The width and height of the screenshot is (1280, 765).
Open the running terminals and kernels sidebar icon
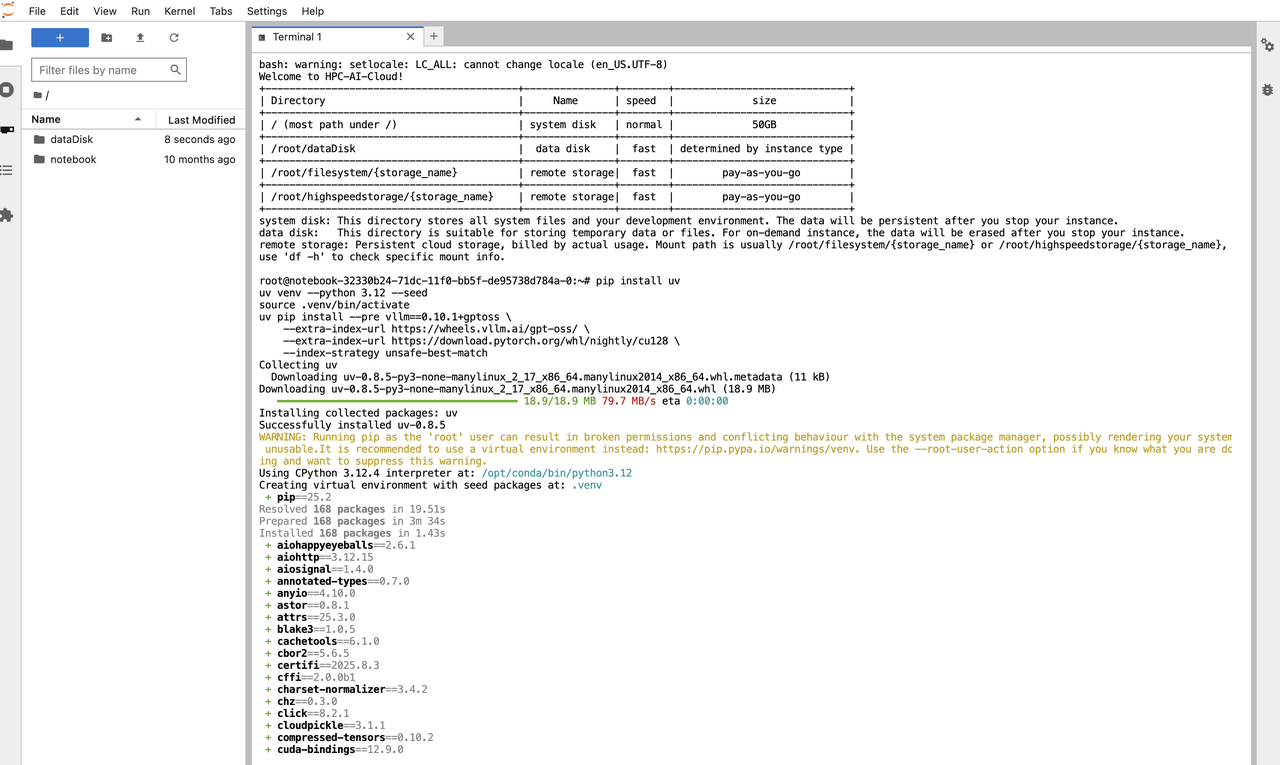coord(6,89)
